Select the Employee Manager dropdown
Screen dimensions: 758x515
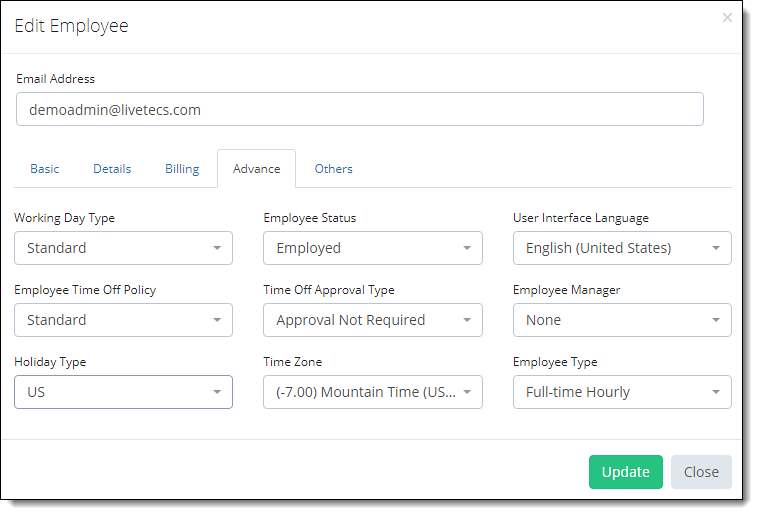tap(622, 320)
